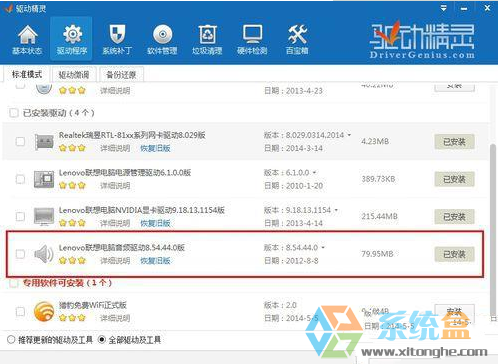Open 详细说明 link for 猎豹免费WiFi
The image size is (498, 364).
coord(115,318)
